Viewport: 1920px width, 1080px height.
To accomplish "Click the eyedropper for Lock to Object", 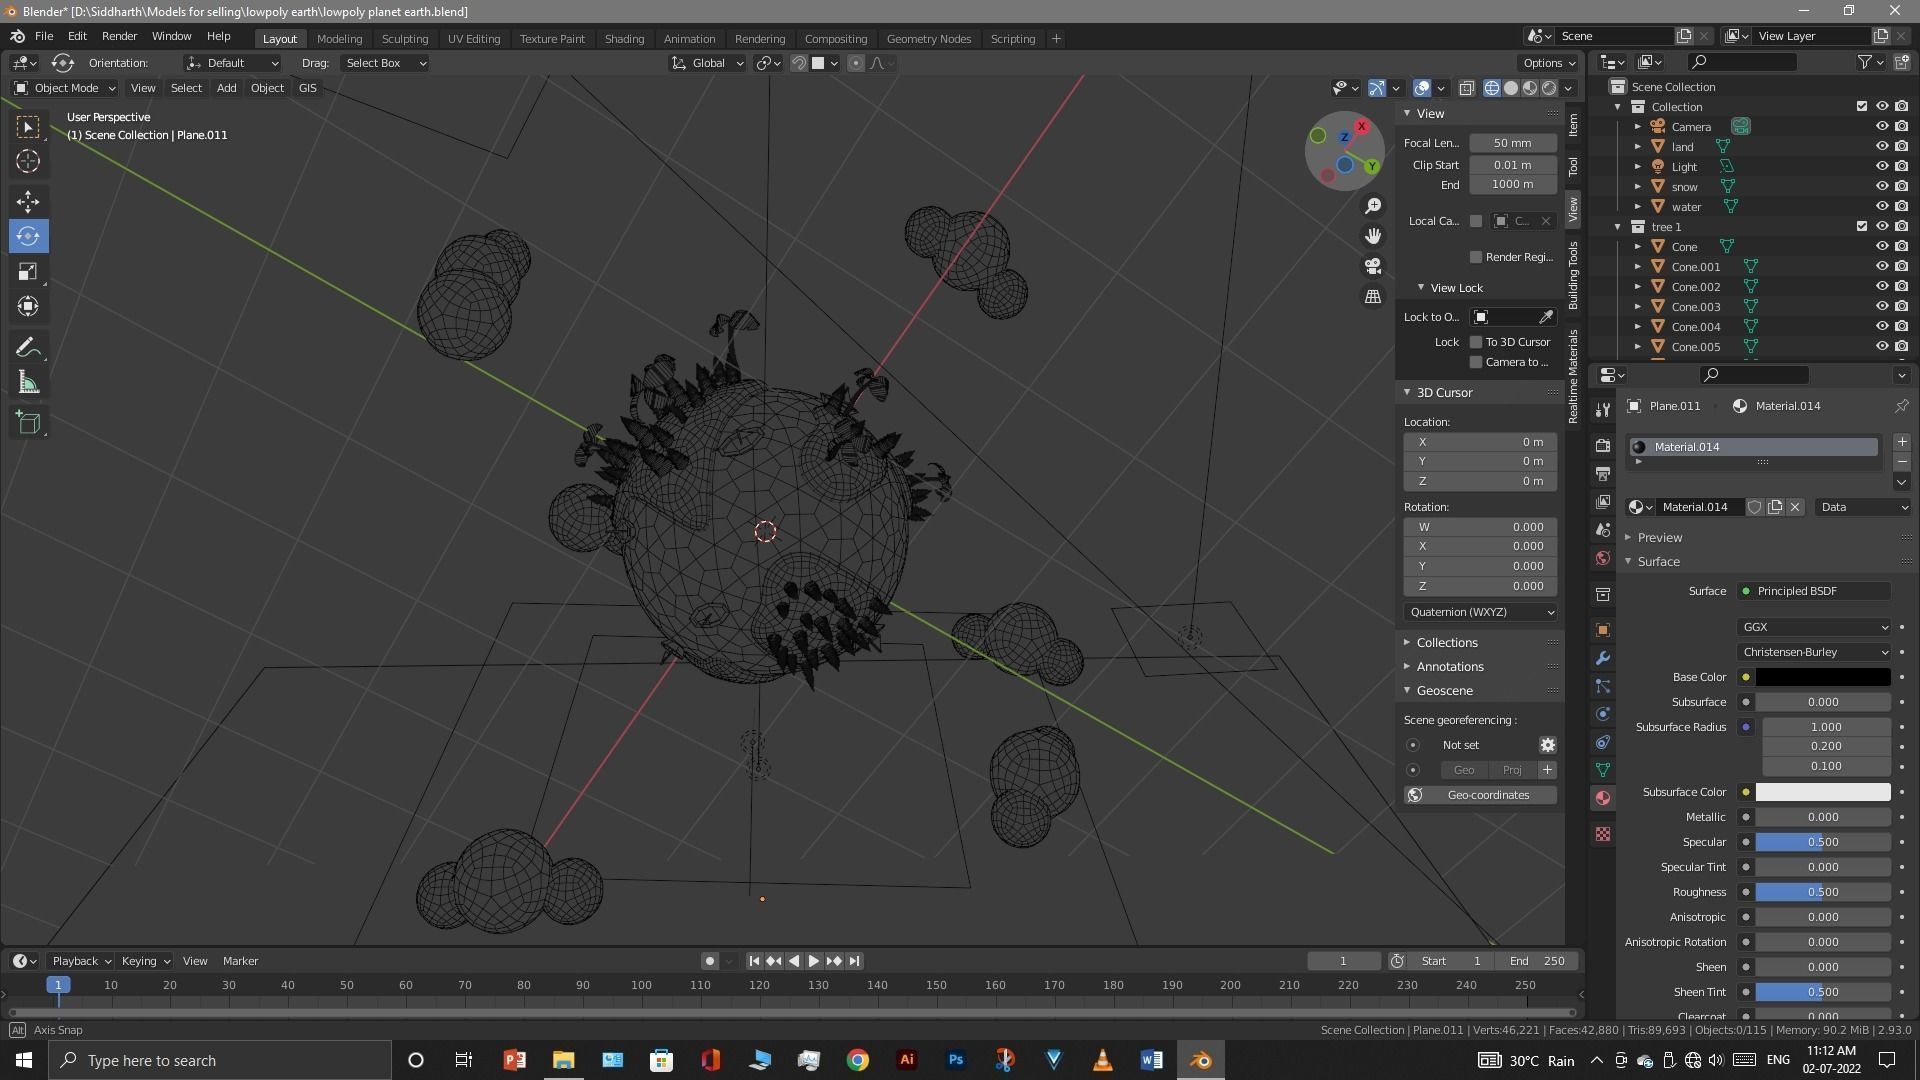I will pyautogui.click(x=1546, y=317).
